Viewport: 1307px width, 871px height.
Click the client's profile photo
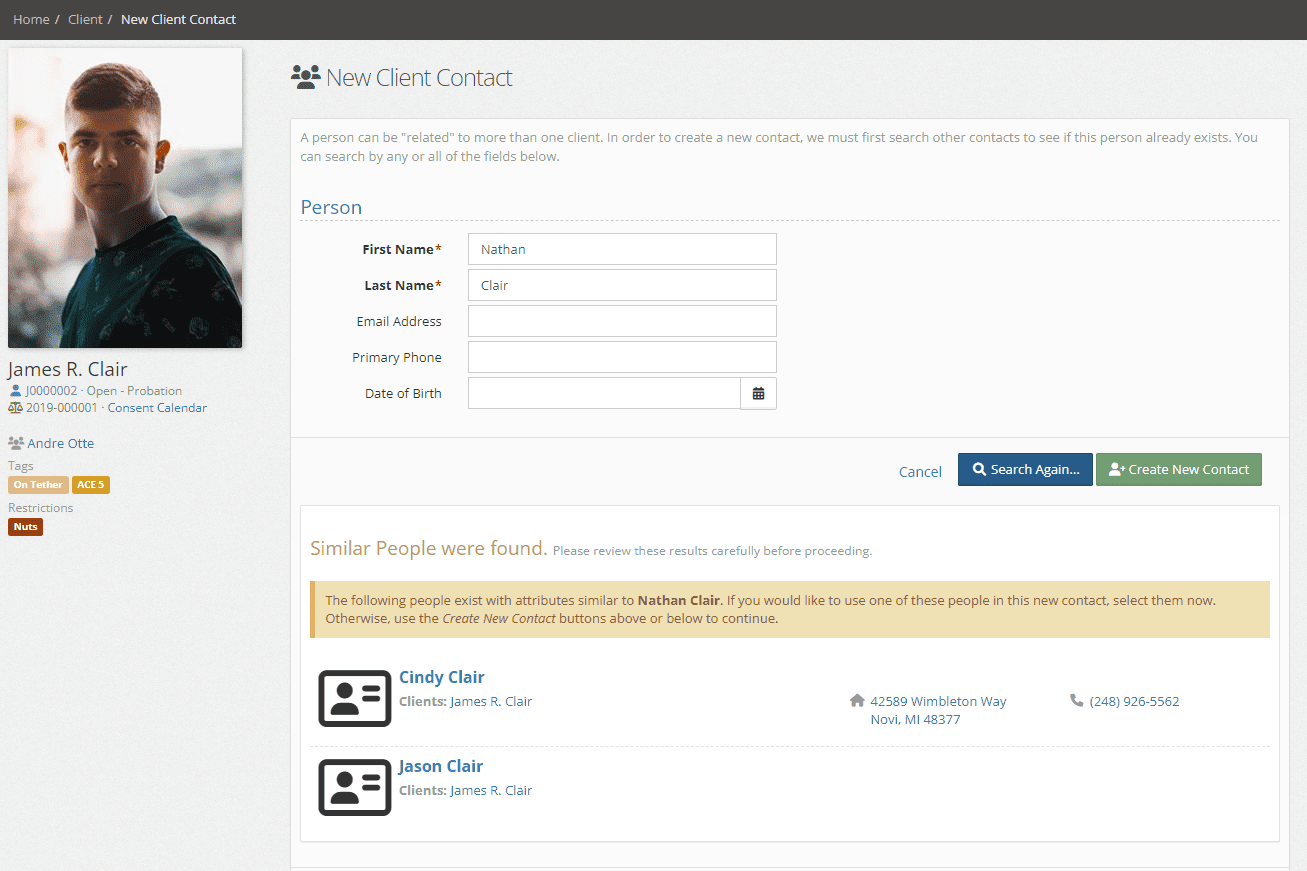point(124,196)
